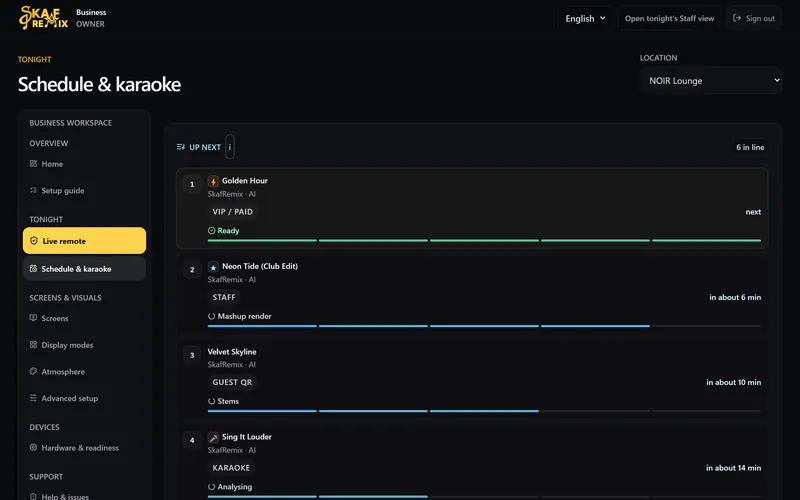This screenshot has height=500, width=800.
Task: Click the Up Next queue list icon
Action: tap(181, 147)
